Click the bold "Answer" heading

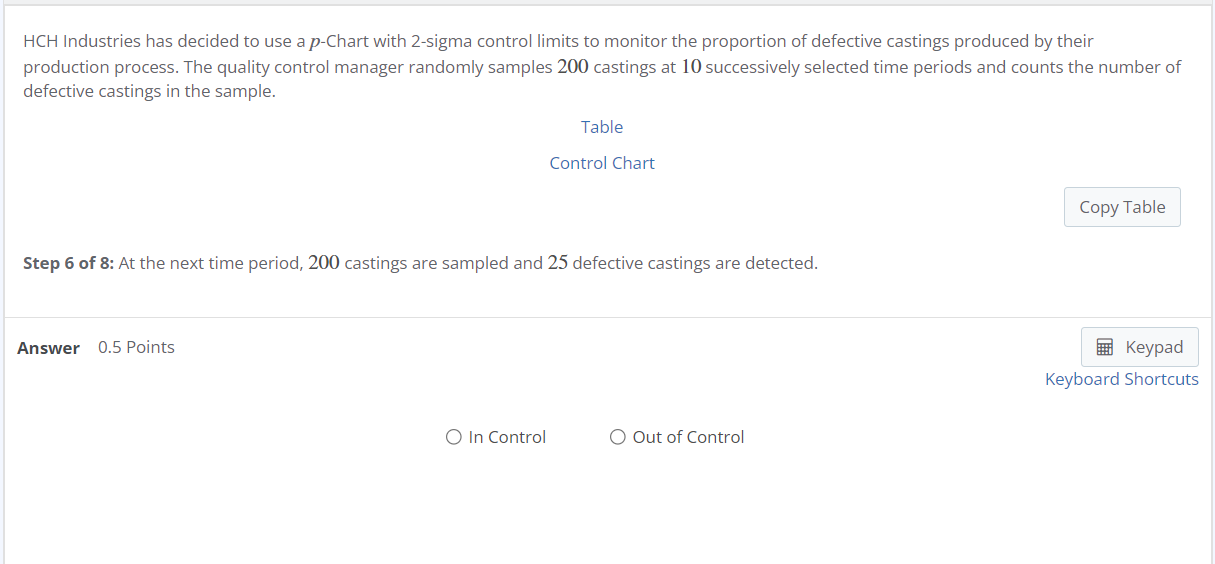pos(48,348)
